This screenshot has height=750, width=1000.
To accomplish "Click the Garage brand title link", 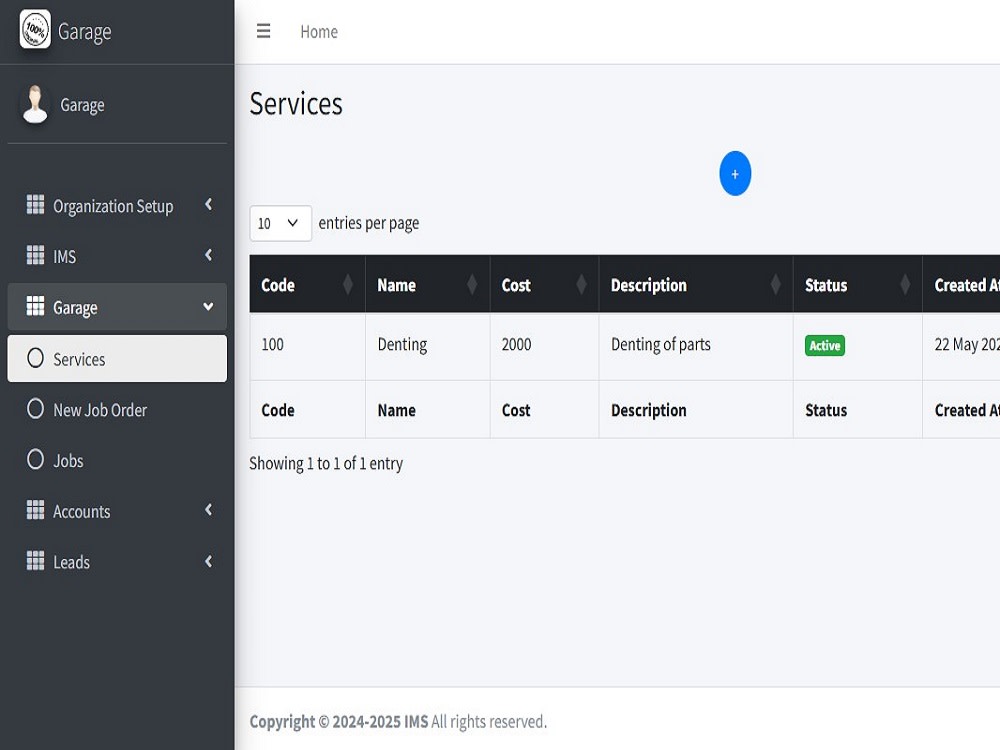I will click(84, 31).
